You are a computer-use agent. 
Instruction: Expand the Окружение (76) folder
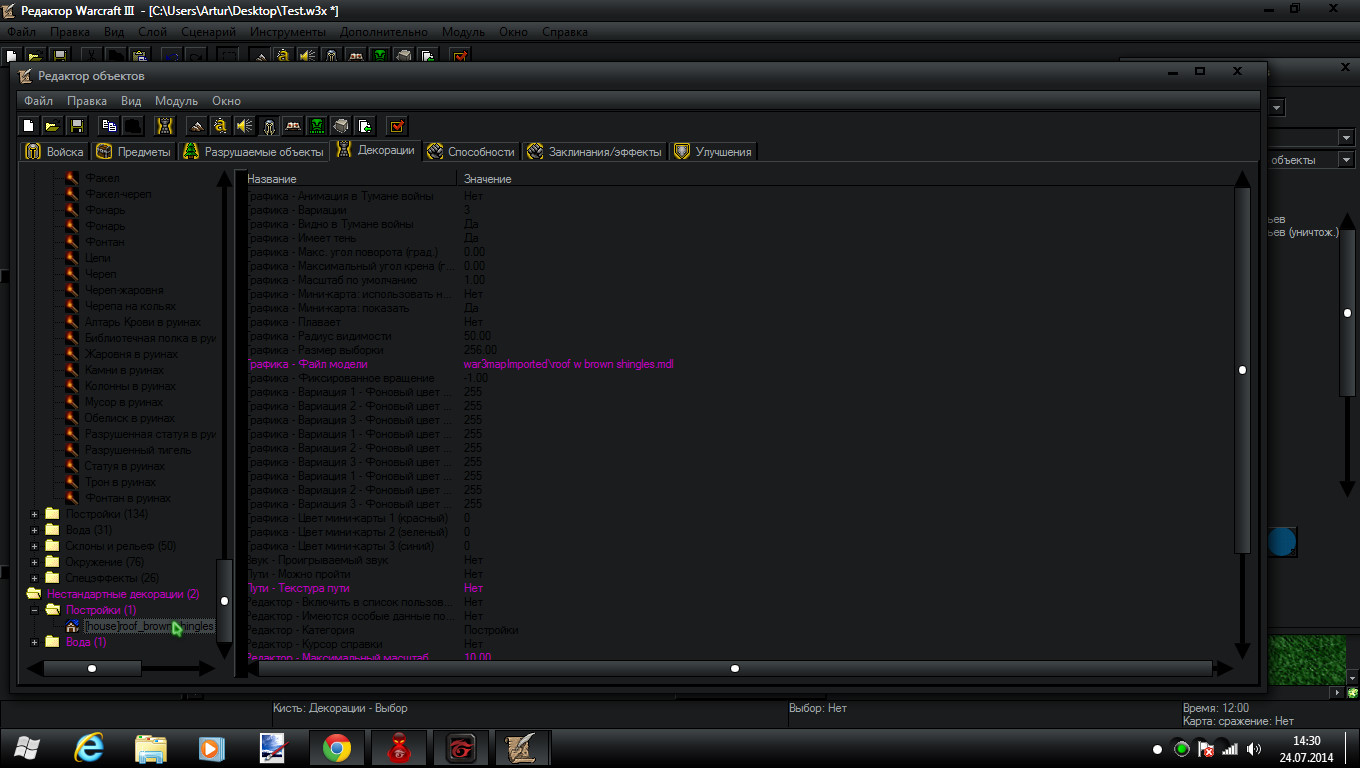tap(34, 562)
